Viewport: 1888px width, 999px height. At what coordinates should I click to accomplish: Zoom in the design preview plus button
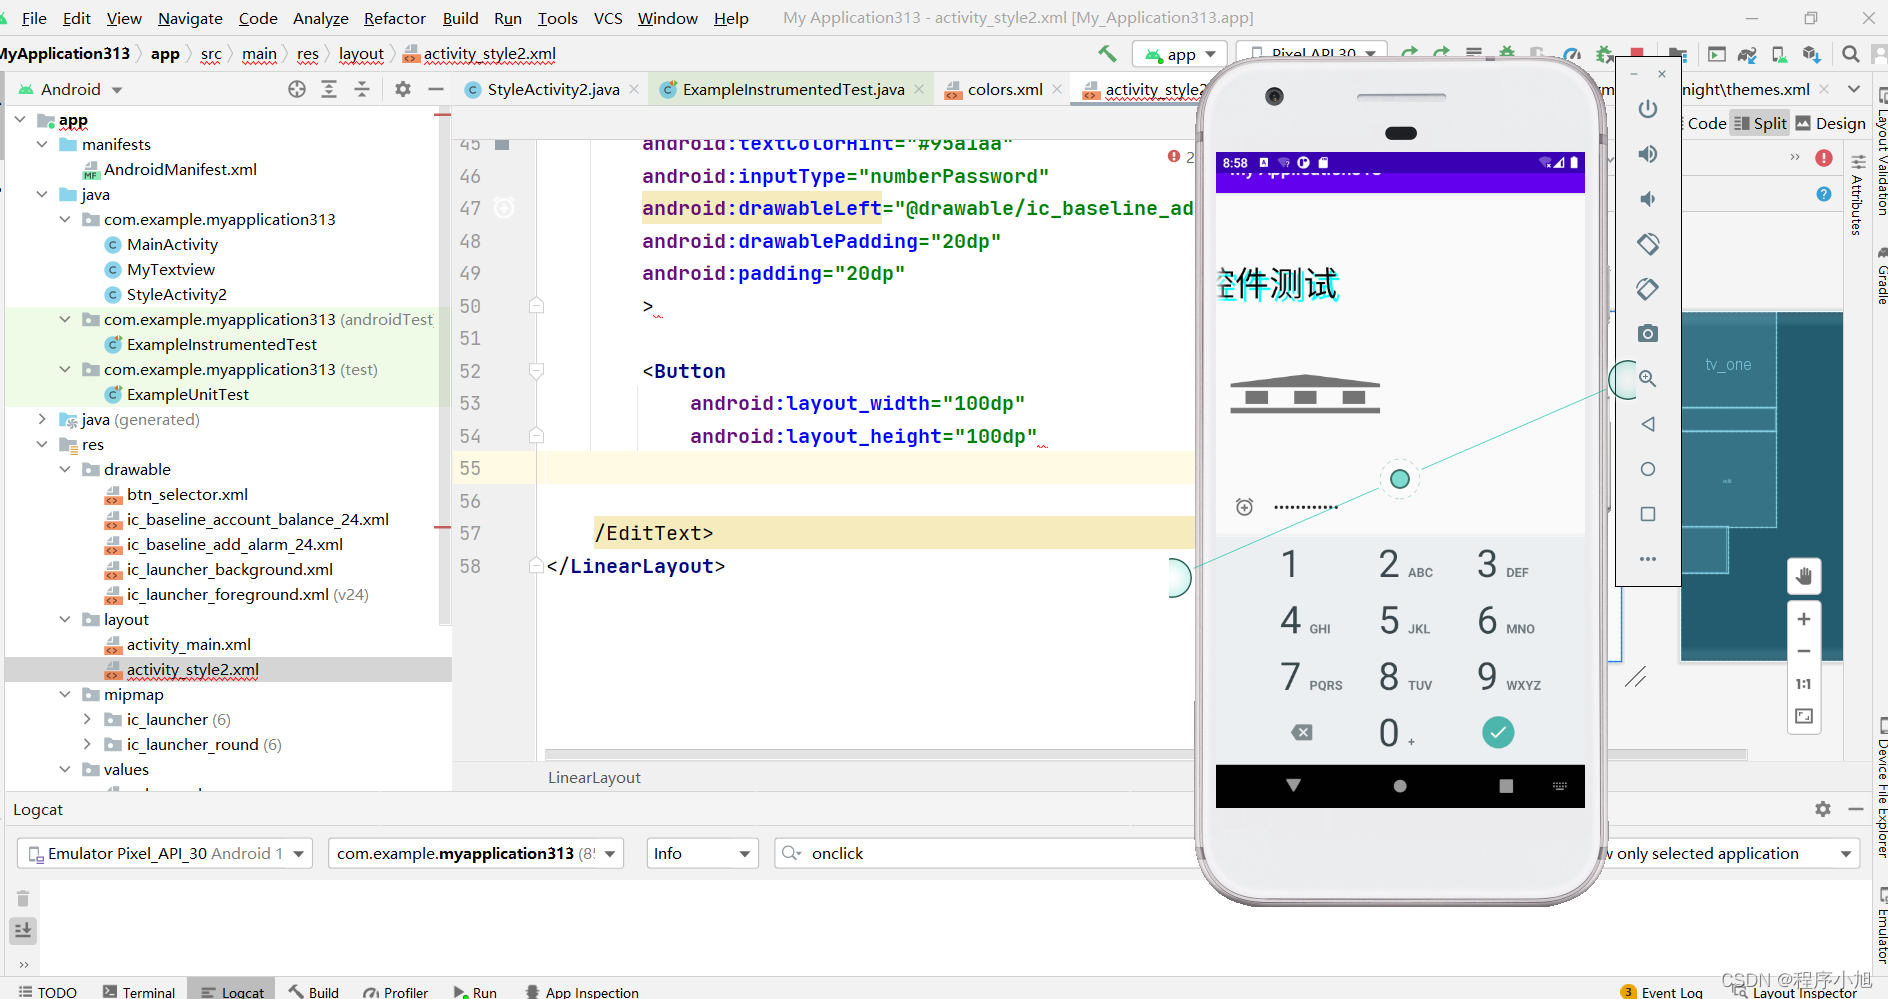click(x=1804, y=619)
